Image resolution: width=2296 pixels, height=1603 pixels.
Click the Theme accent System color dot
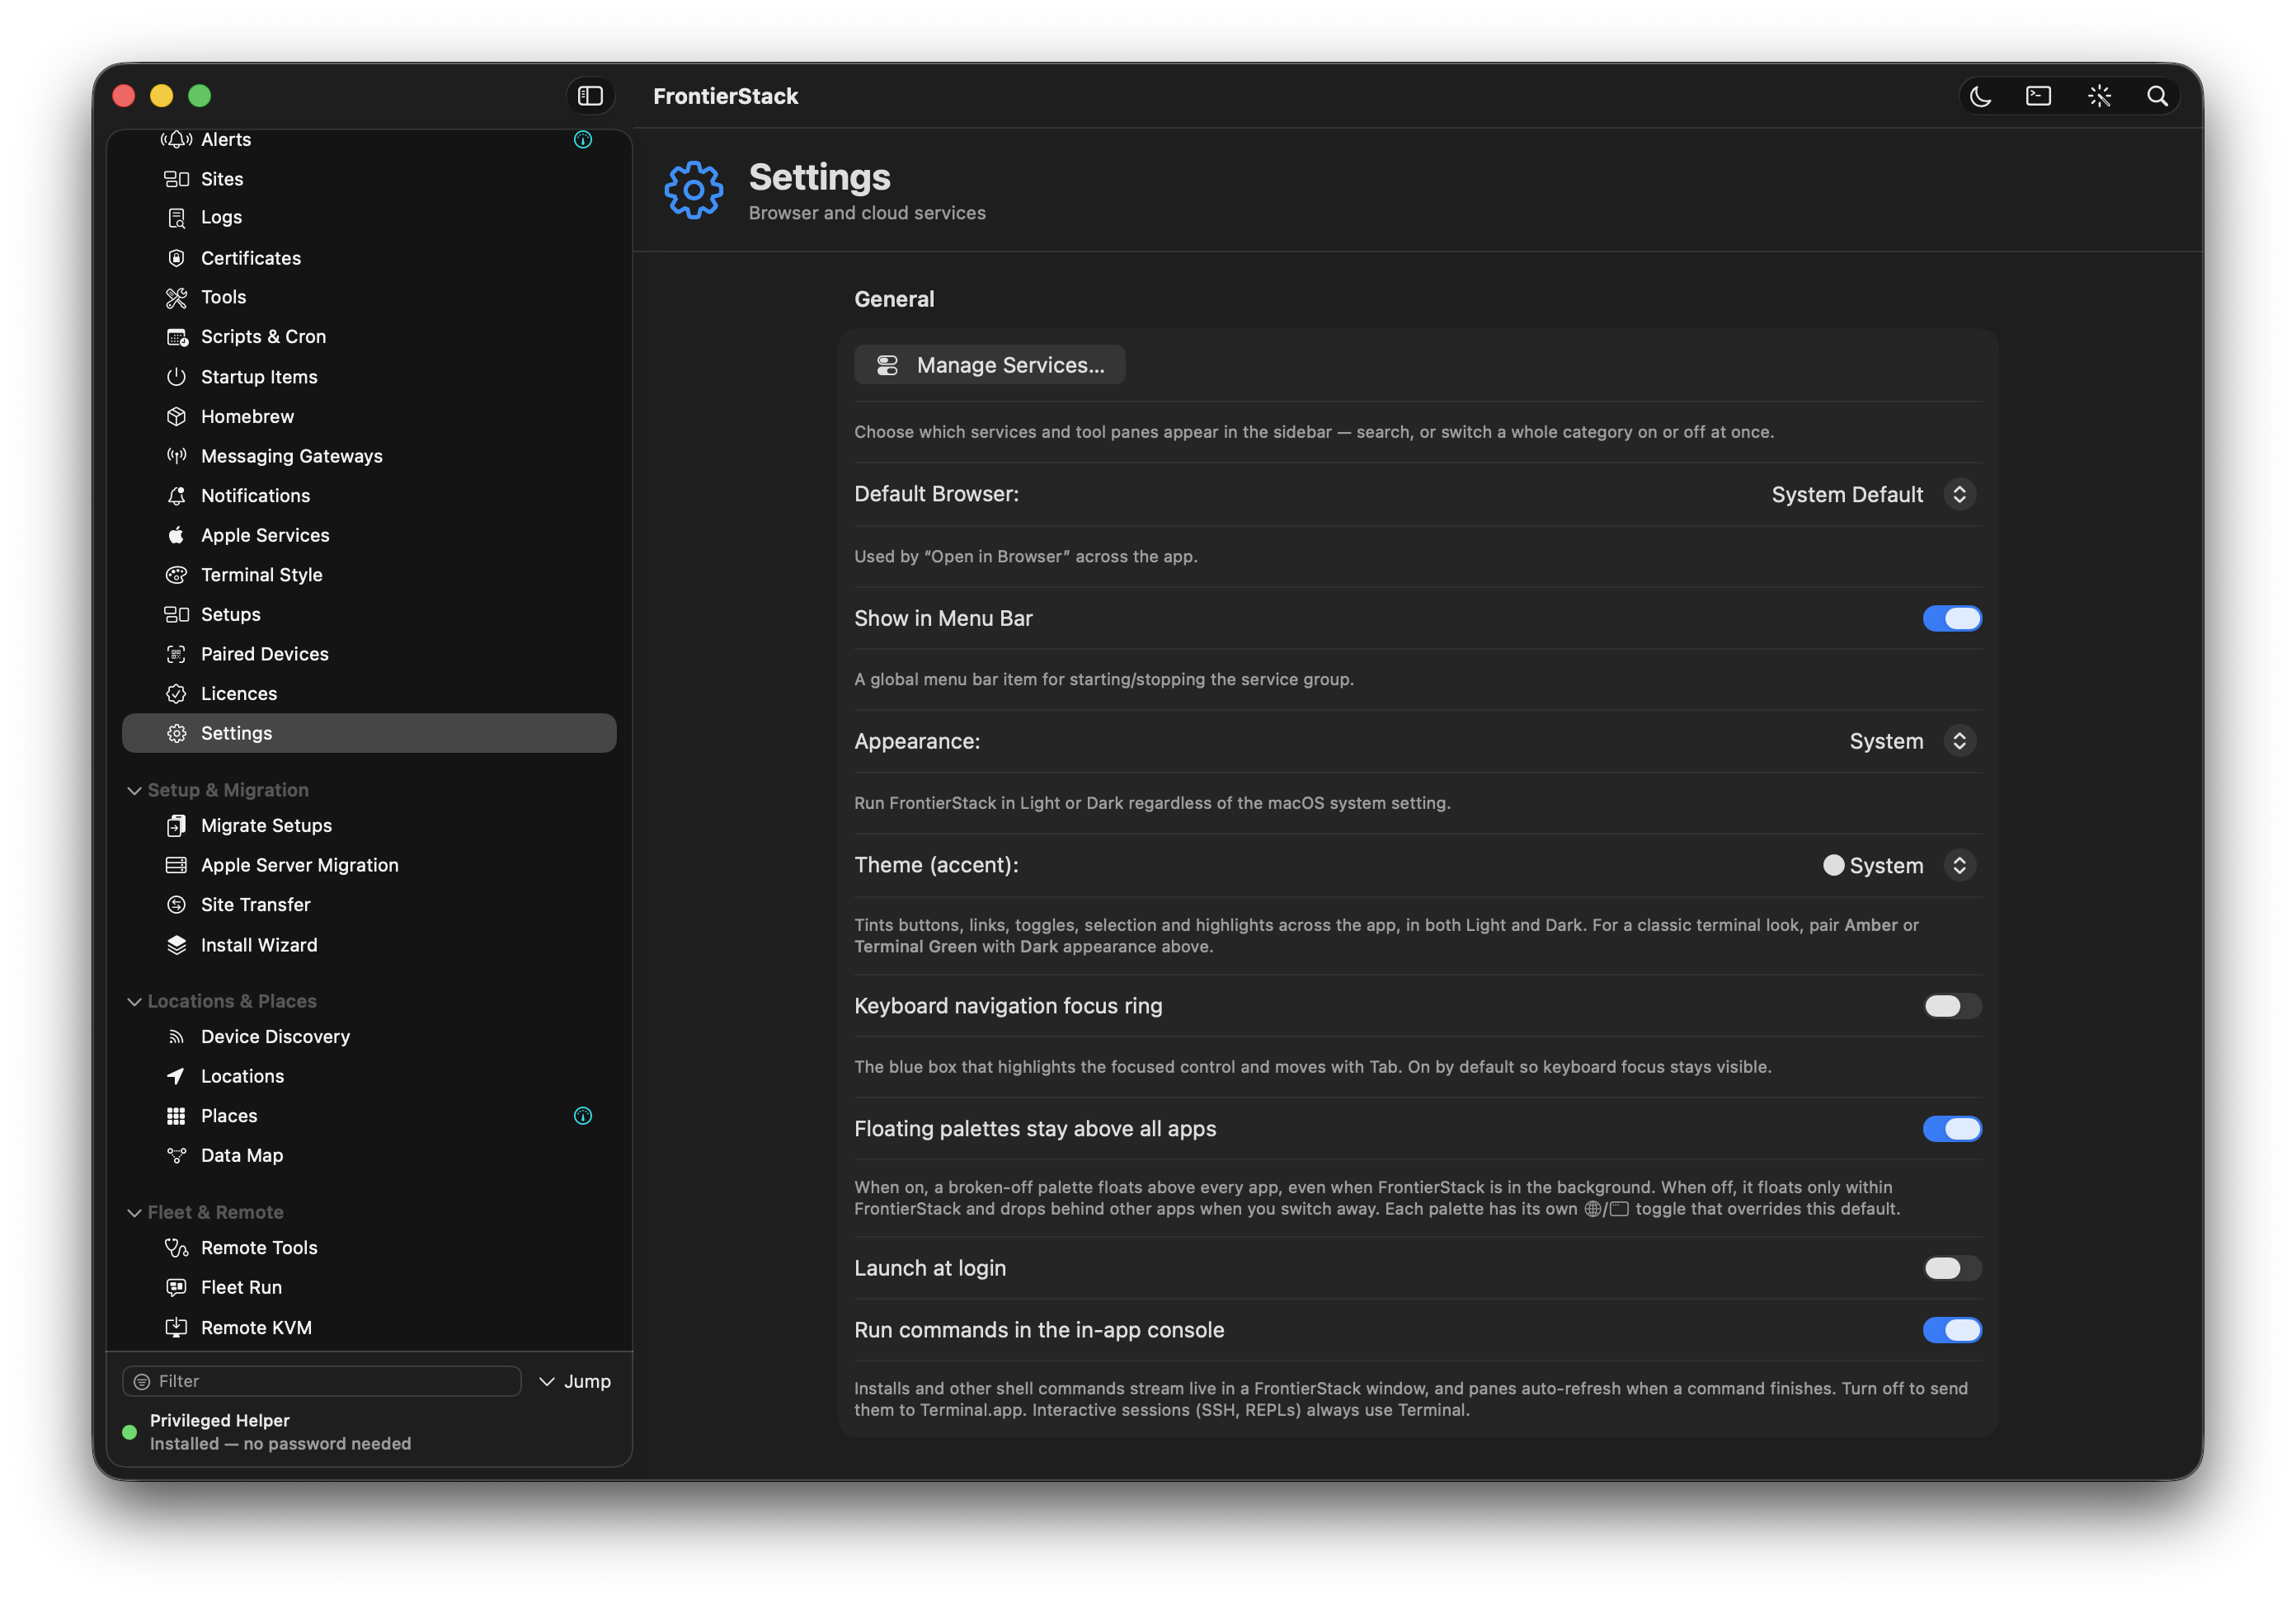(1833, 865)
